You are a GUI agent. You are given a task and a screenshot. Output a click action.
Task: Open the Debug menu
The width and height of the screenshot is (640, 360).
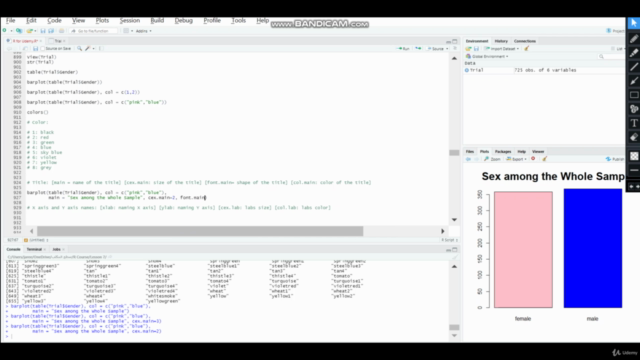point(184,20)
